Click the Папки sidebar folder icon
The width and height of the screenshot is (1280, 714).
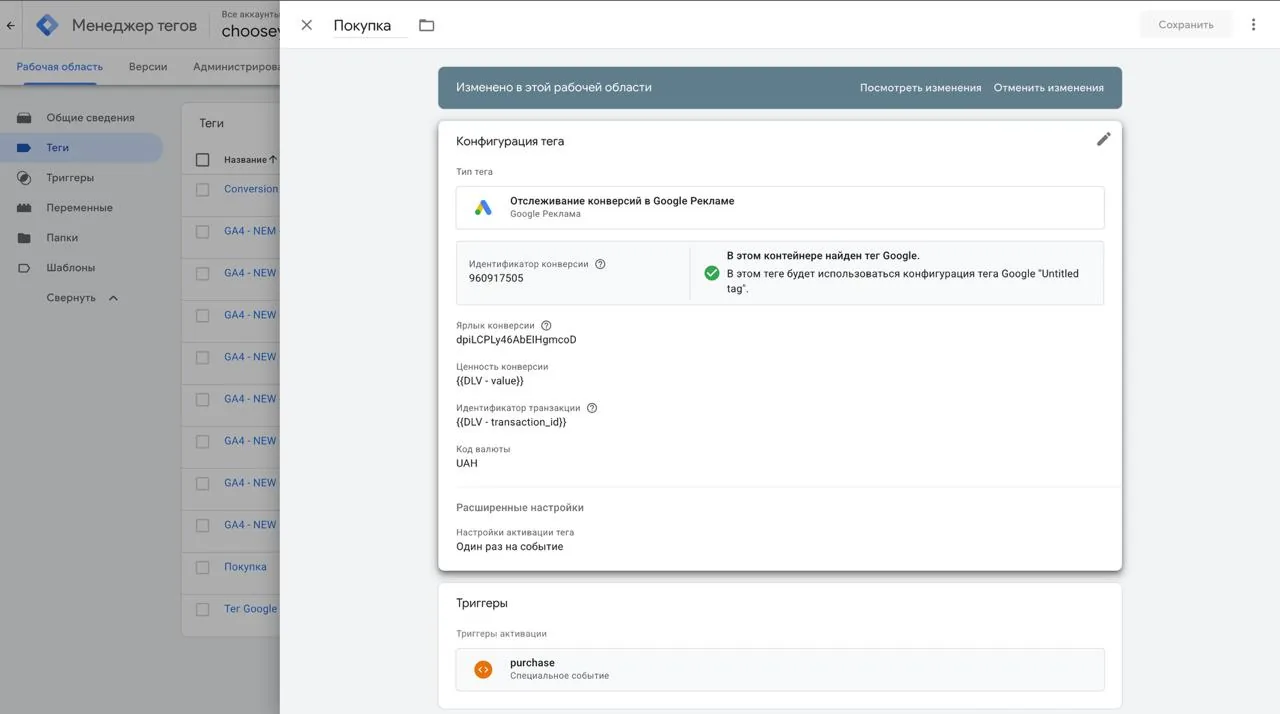tap(24, 238)
